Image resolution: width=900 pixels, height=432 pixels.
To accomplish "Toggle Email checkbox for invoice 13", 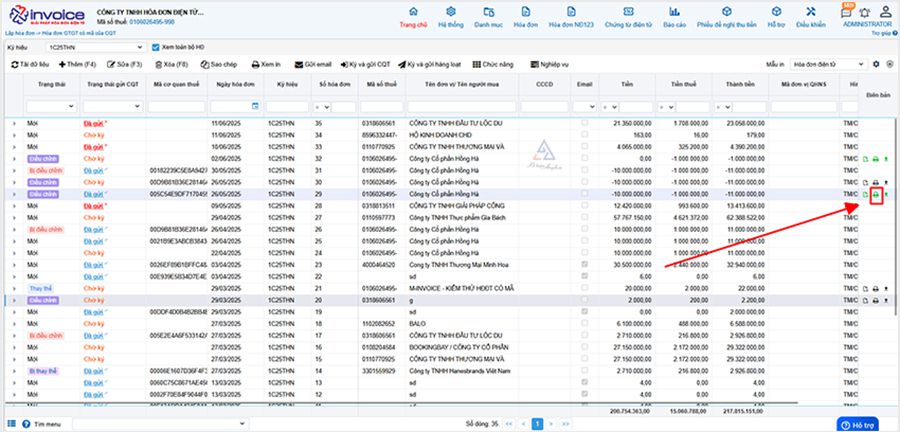I will [584, 383].
